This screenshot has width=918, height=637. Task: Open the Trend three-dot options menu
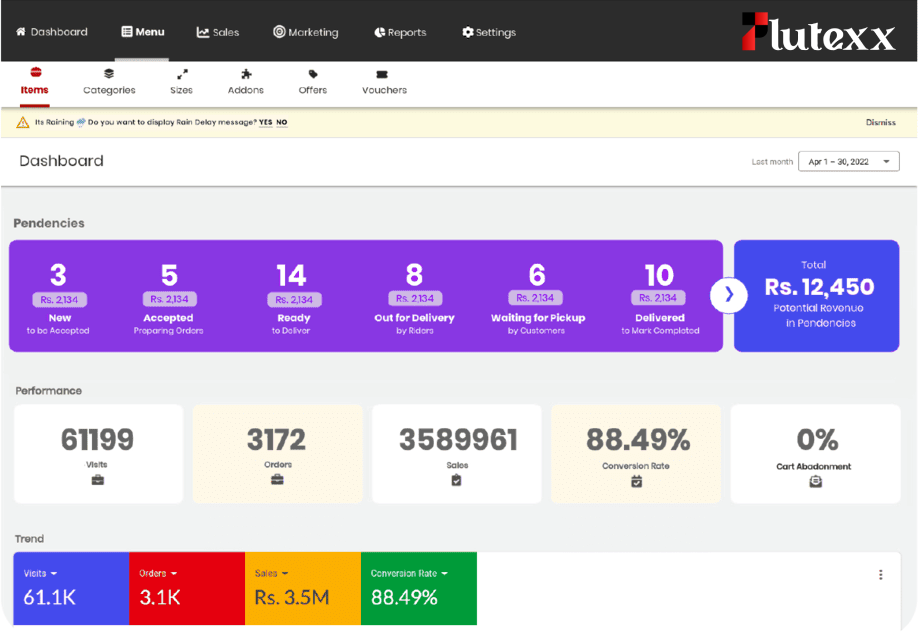(x=880, y=575)
